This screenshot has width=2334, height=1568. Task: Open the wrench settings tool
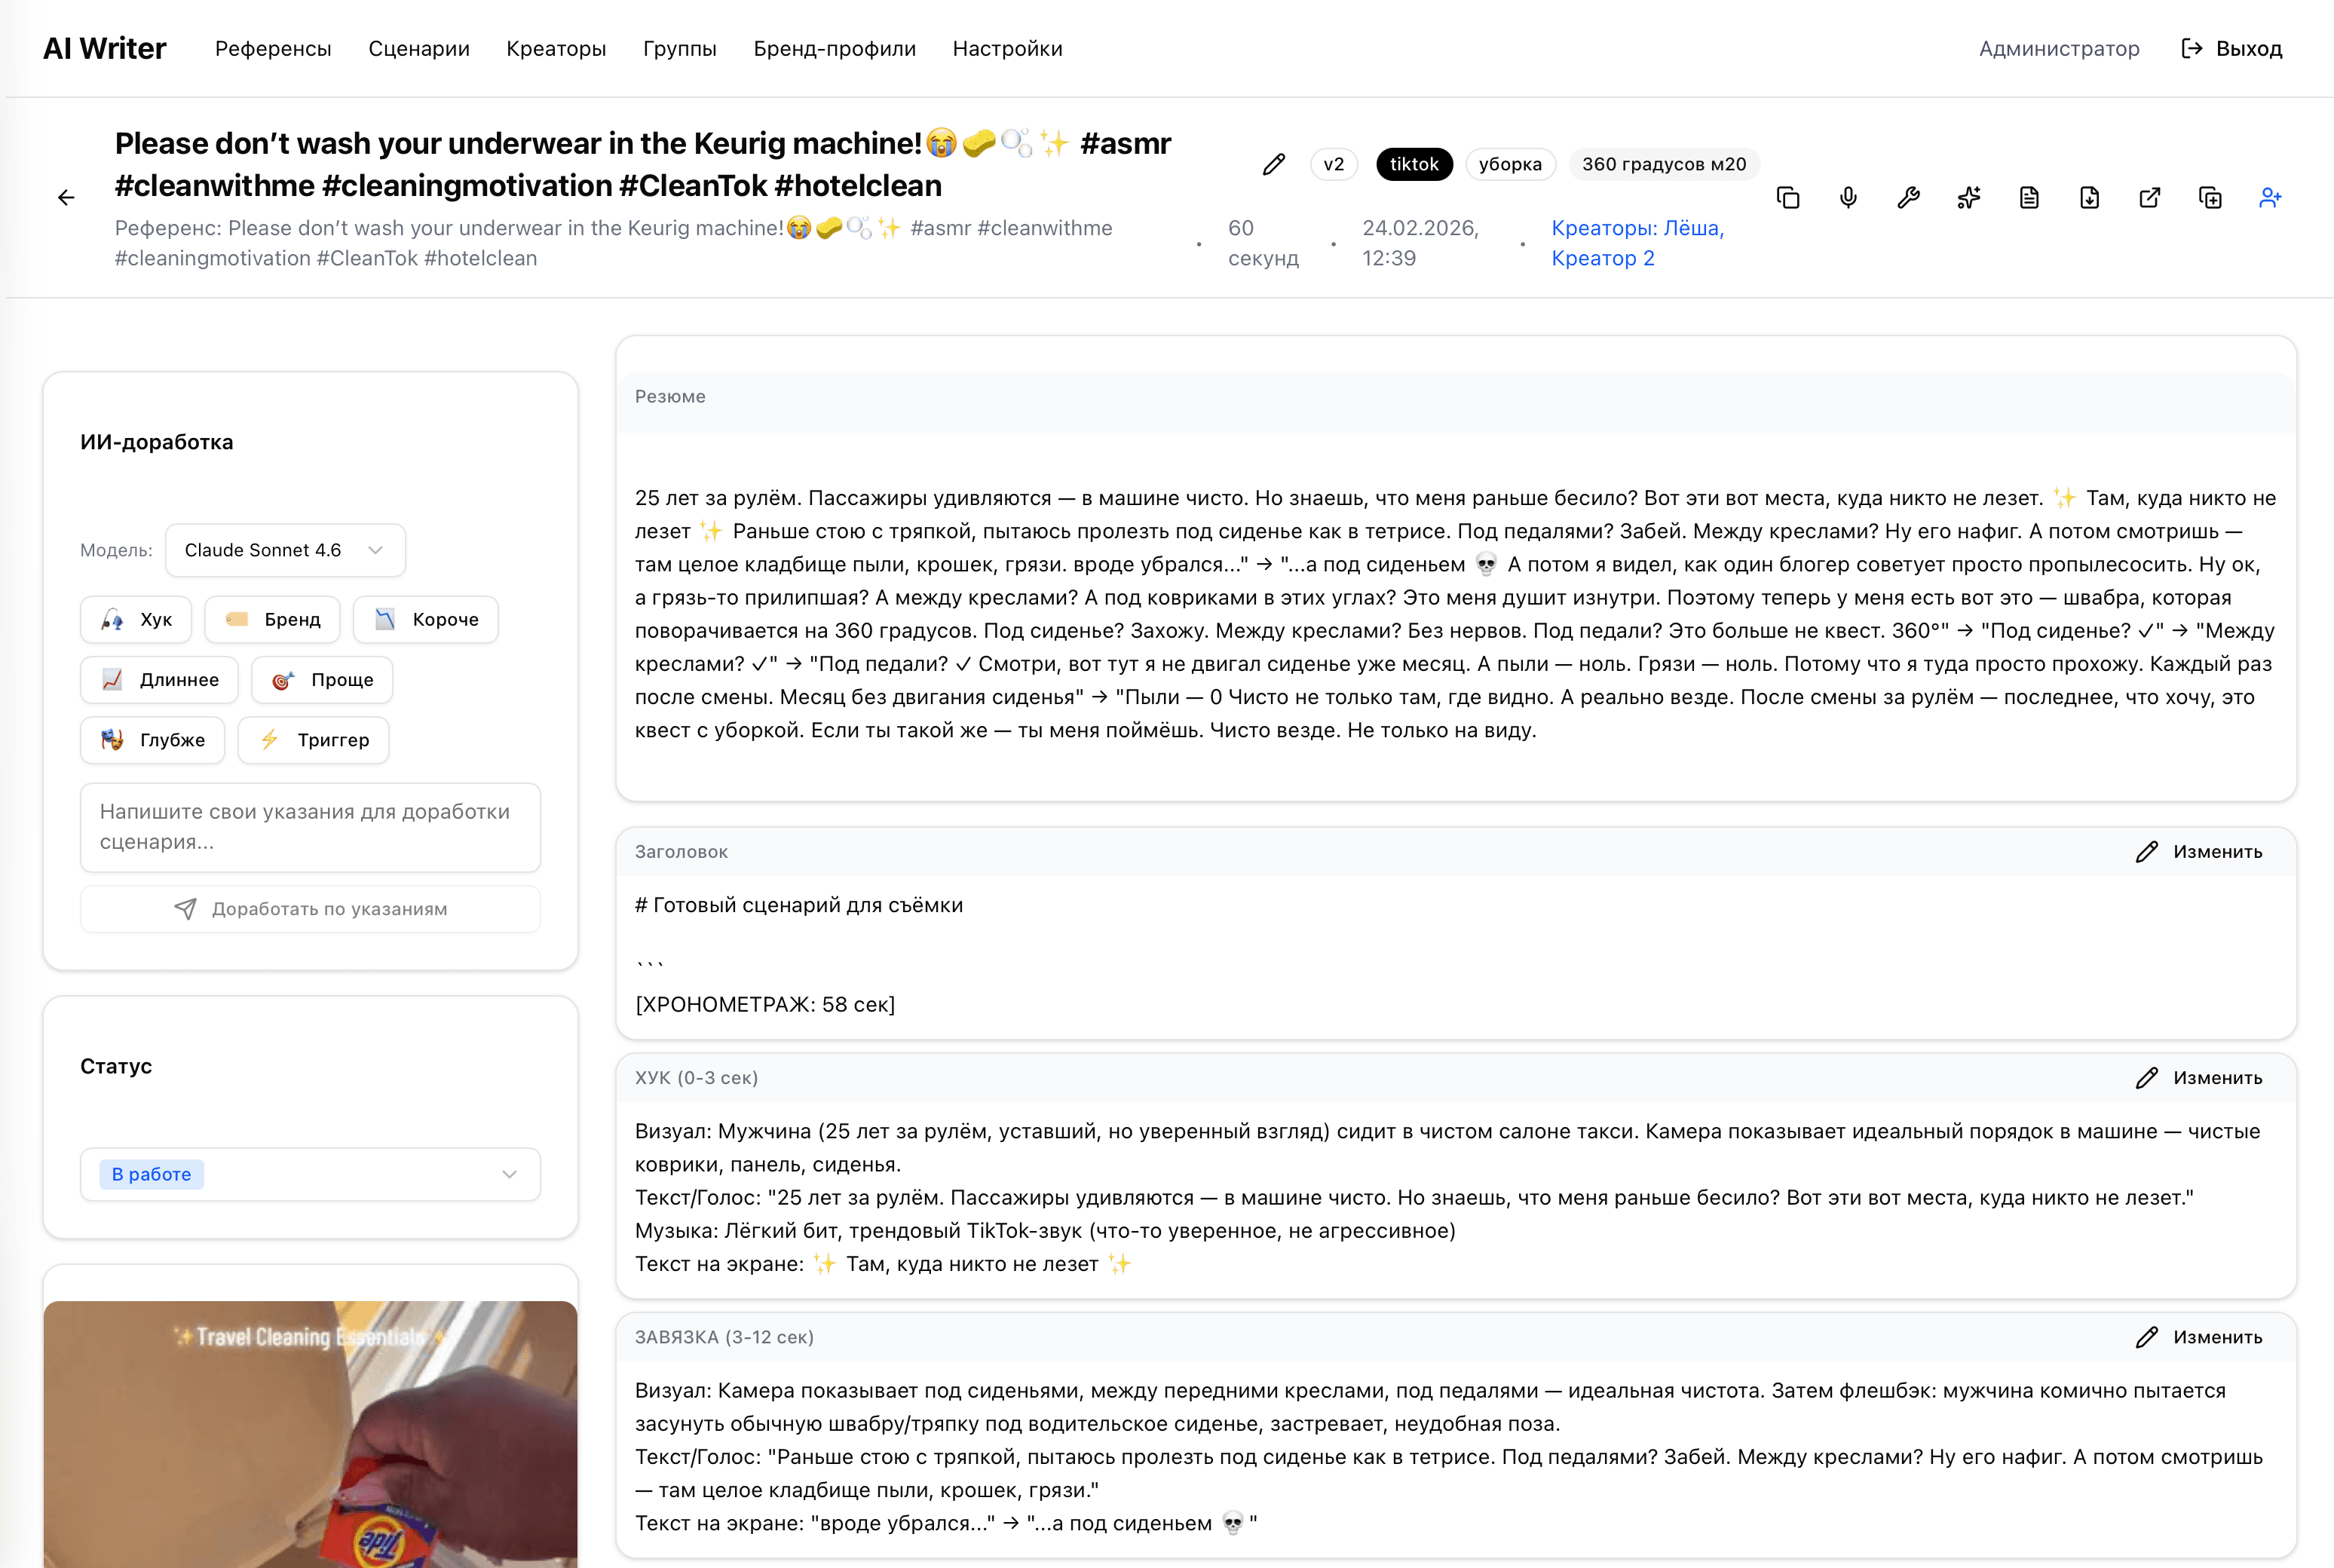pos(1908,197)
